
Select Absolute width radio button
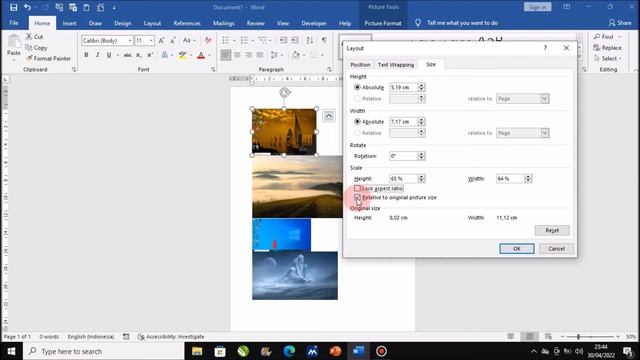[357, 121]
